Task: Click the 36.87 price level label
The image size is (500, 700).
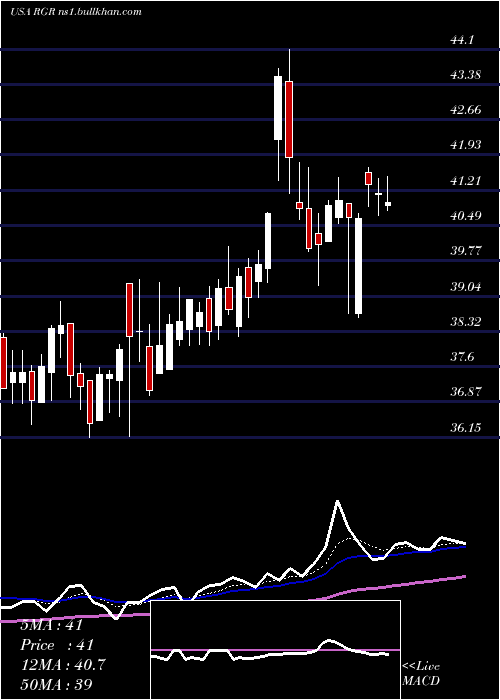Action: point(466,392)
